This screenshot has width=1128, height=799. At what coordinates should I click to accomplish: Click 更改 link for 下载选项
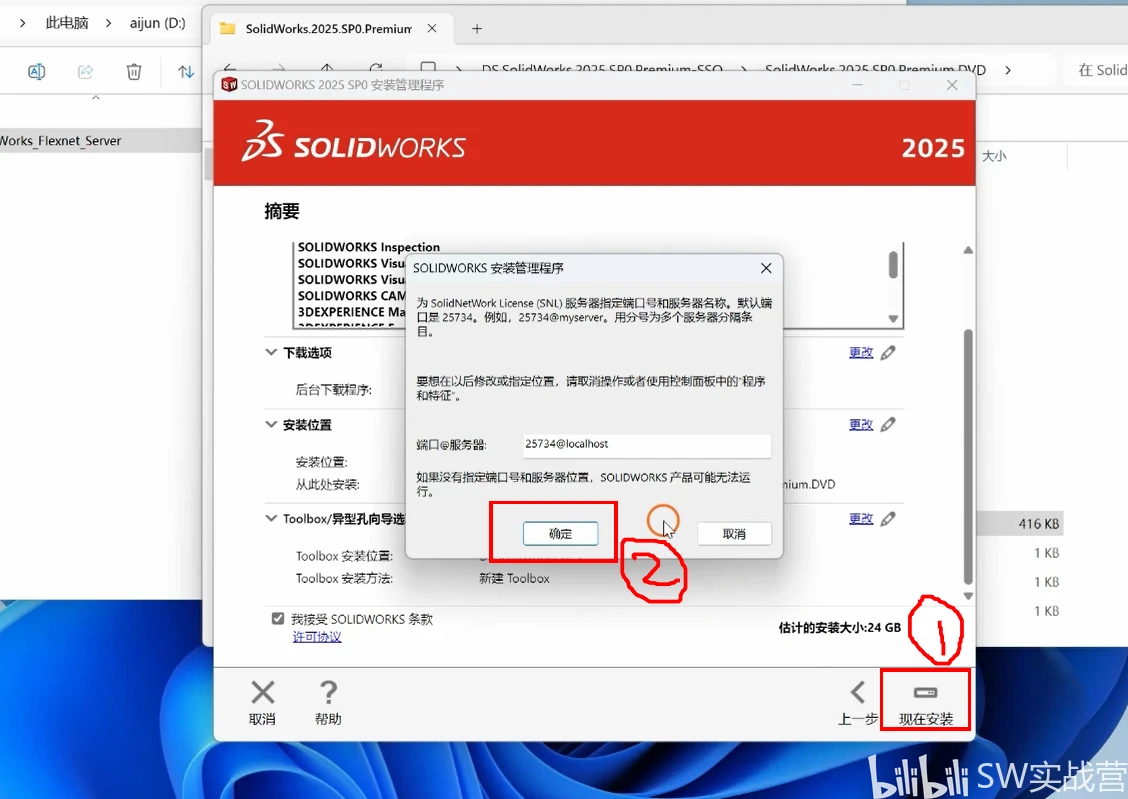(x=861, y=352)
